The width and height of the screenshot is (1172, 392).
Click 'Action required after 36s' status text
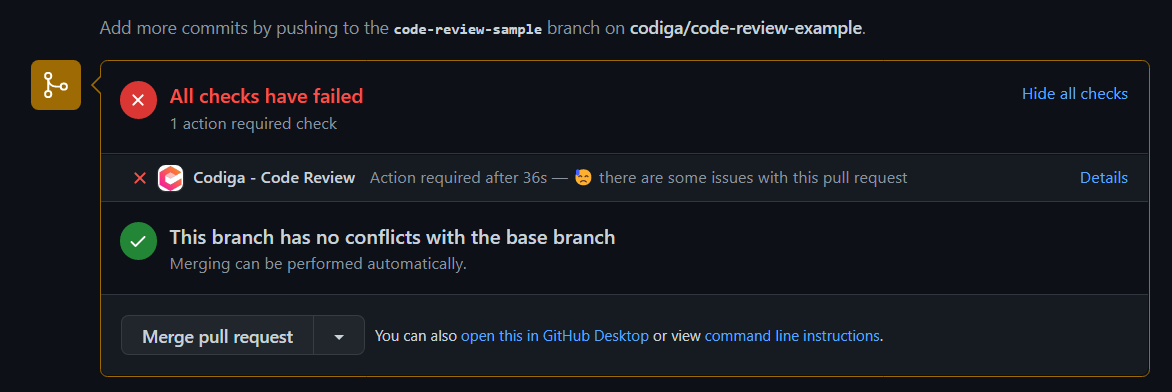tap(459, 178)
